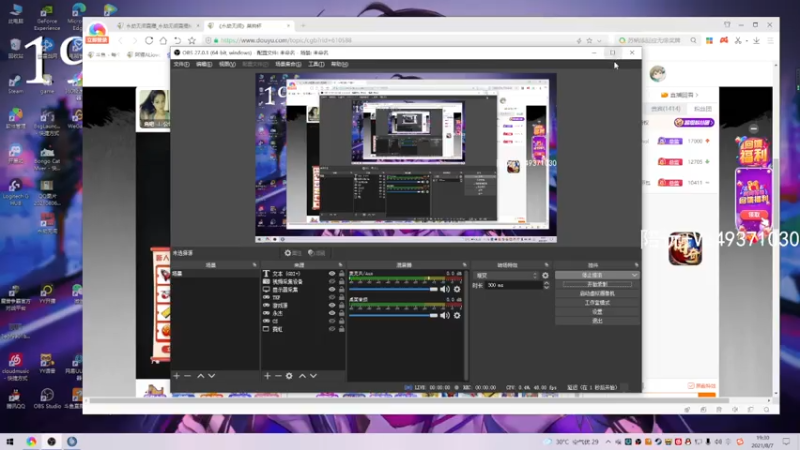Switch to OBS in Windows taskbar
Viewport: 800px width, 450px height.
click(52, 442)
